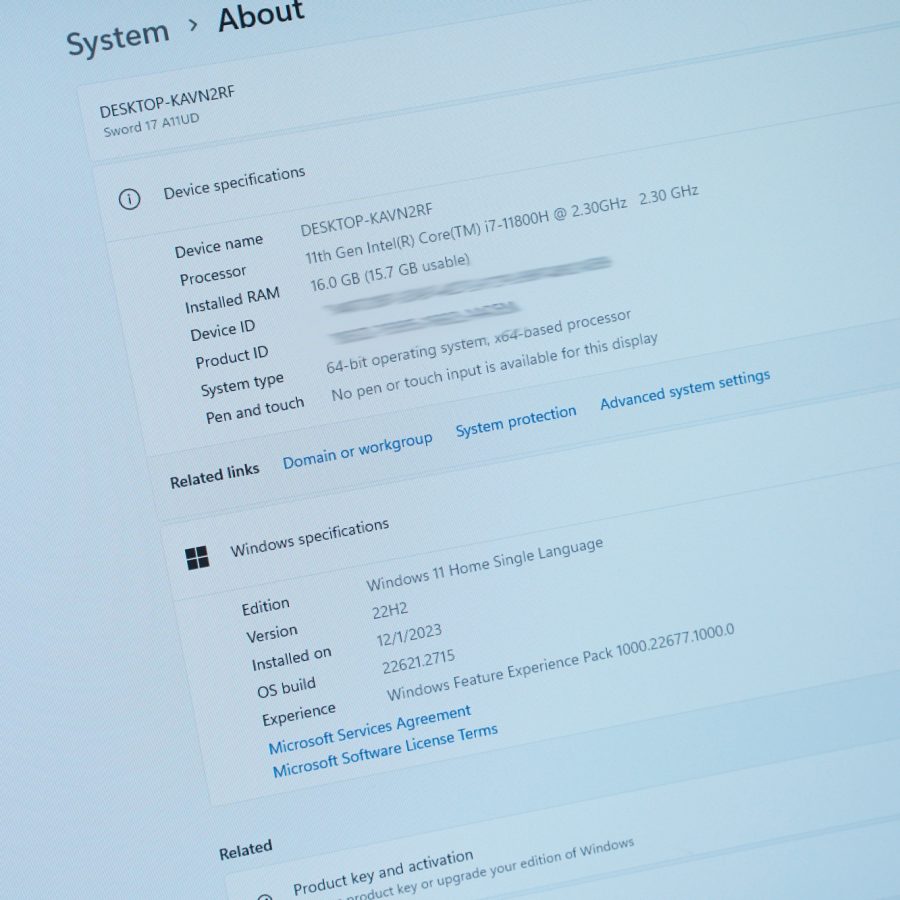Select the 16.0 GB (15.7 GB usable) value
The image size is (900, 900).
point(390,273)
